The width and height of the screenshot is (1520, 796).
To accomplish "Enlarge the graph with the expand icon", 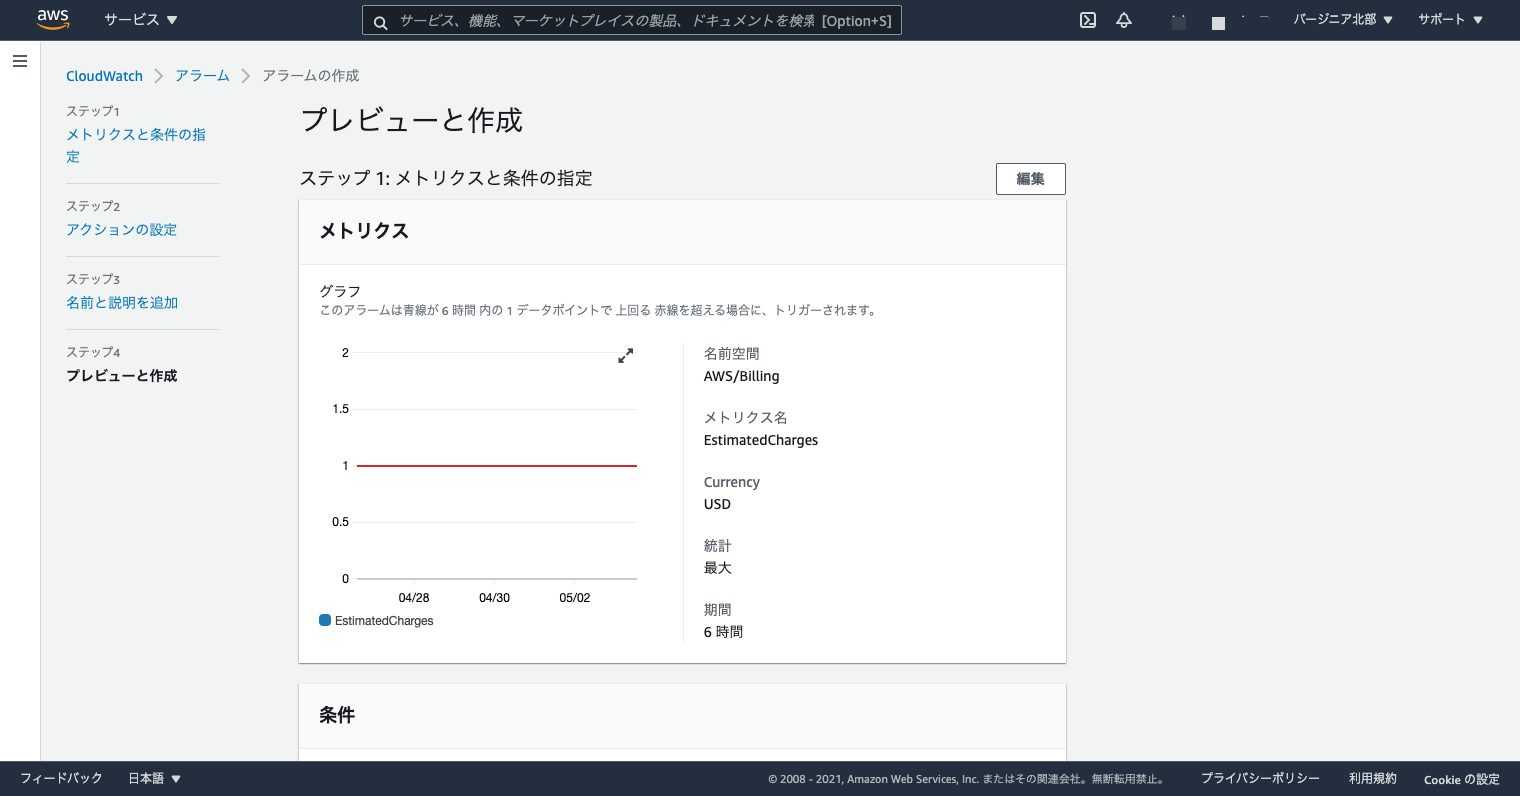I will click(x=626, y=356).
